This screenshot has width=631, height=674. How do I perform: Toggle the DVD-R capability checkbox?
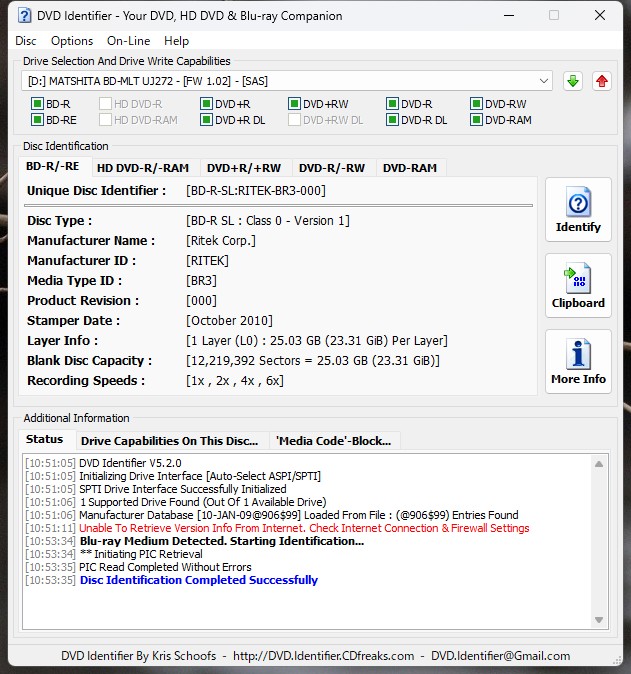click(x=392, y=104)
